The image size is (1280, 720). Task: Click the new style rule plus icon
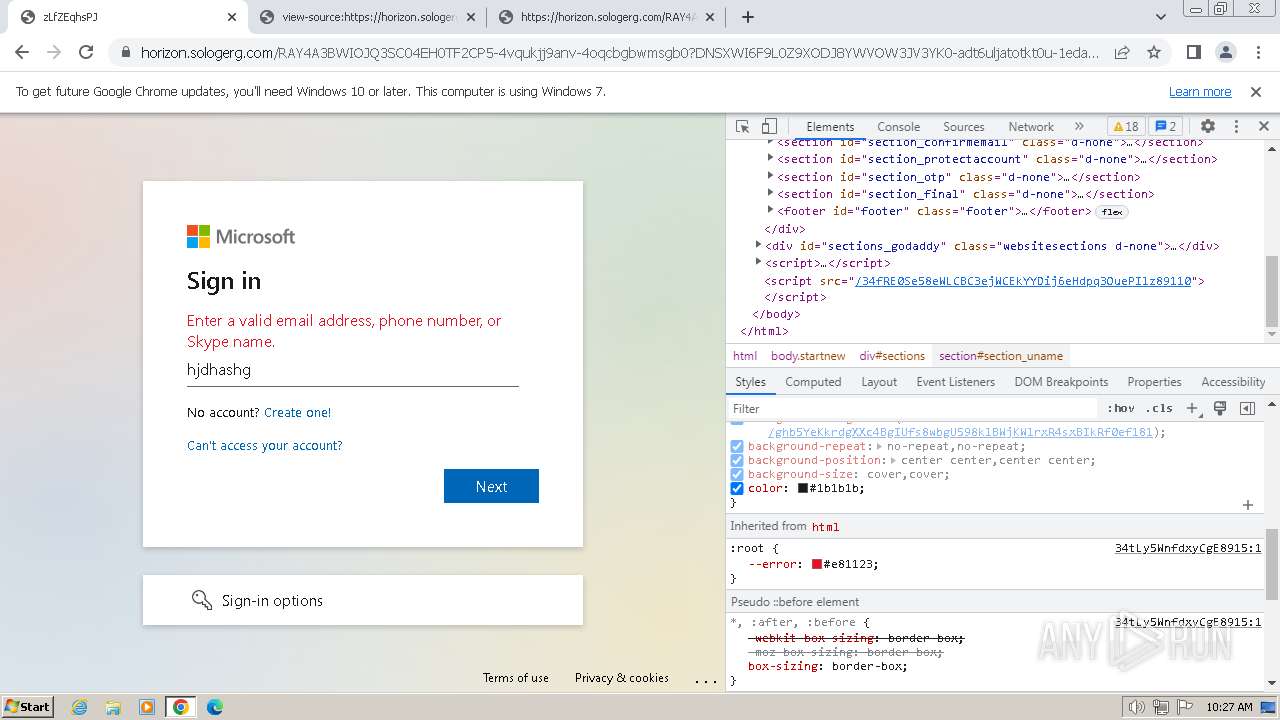point(1192,408)
